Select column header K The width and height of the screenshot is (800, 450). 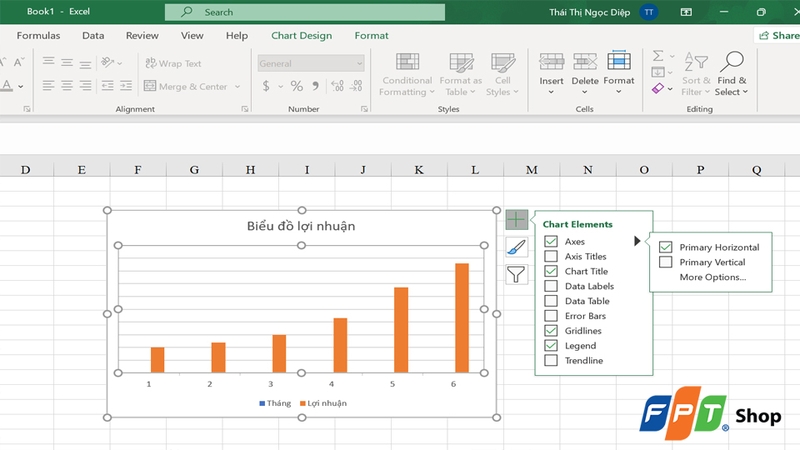pos(419,169)
